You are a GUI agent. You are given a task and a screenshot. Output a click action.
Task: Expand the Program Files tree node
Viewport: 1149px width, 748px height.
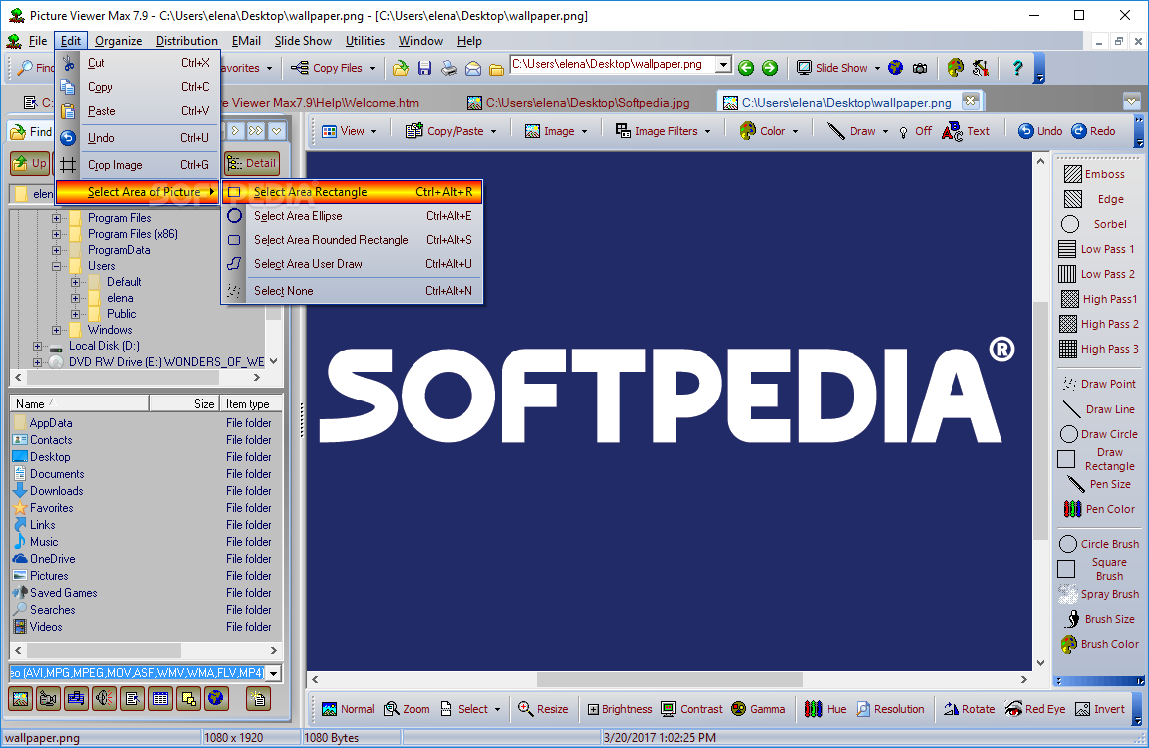click(x=56, y=218)
